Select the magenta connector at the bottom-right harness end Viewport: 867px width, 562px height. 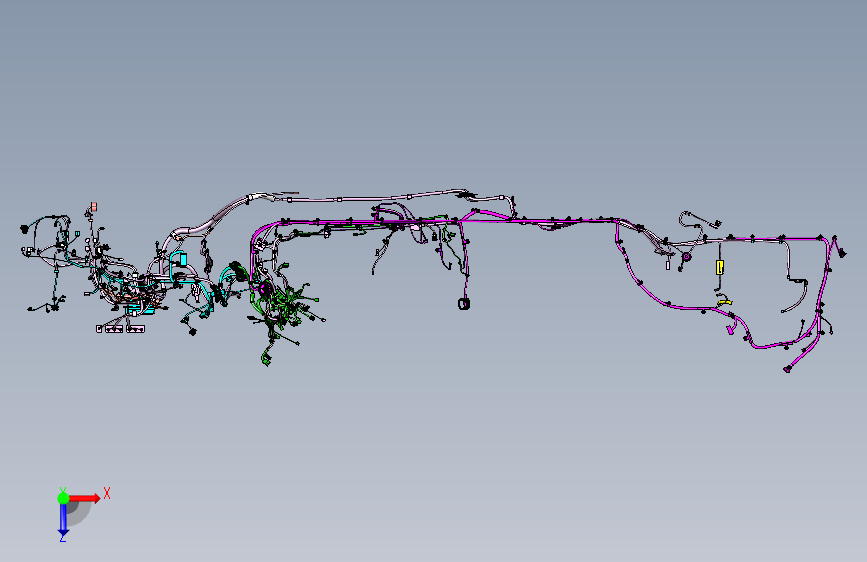pyautogui.click(x=787, y=369)
